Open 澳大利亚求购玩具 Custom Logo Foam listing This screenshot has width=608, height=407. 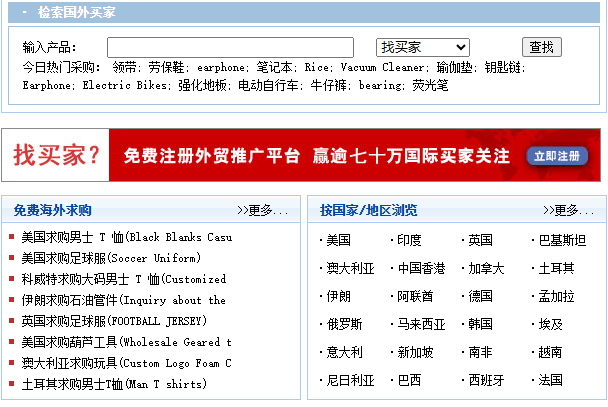pyautogui.click(x=127, y=363)
